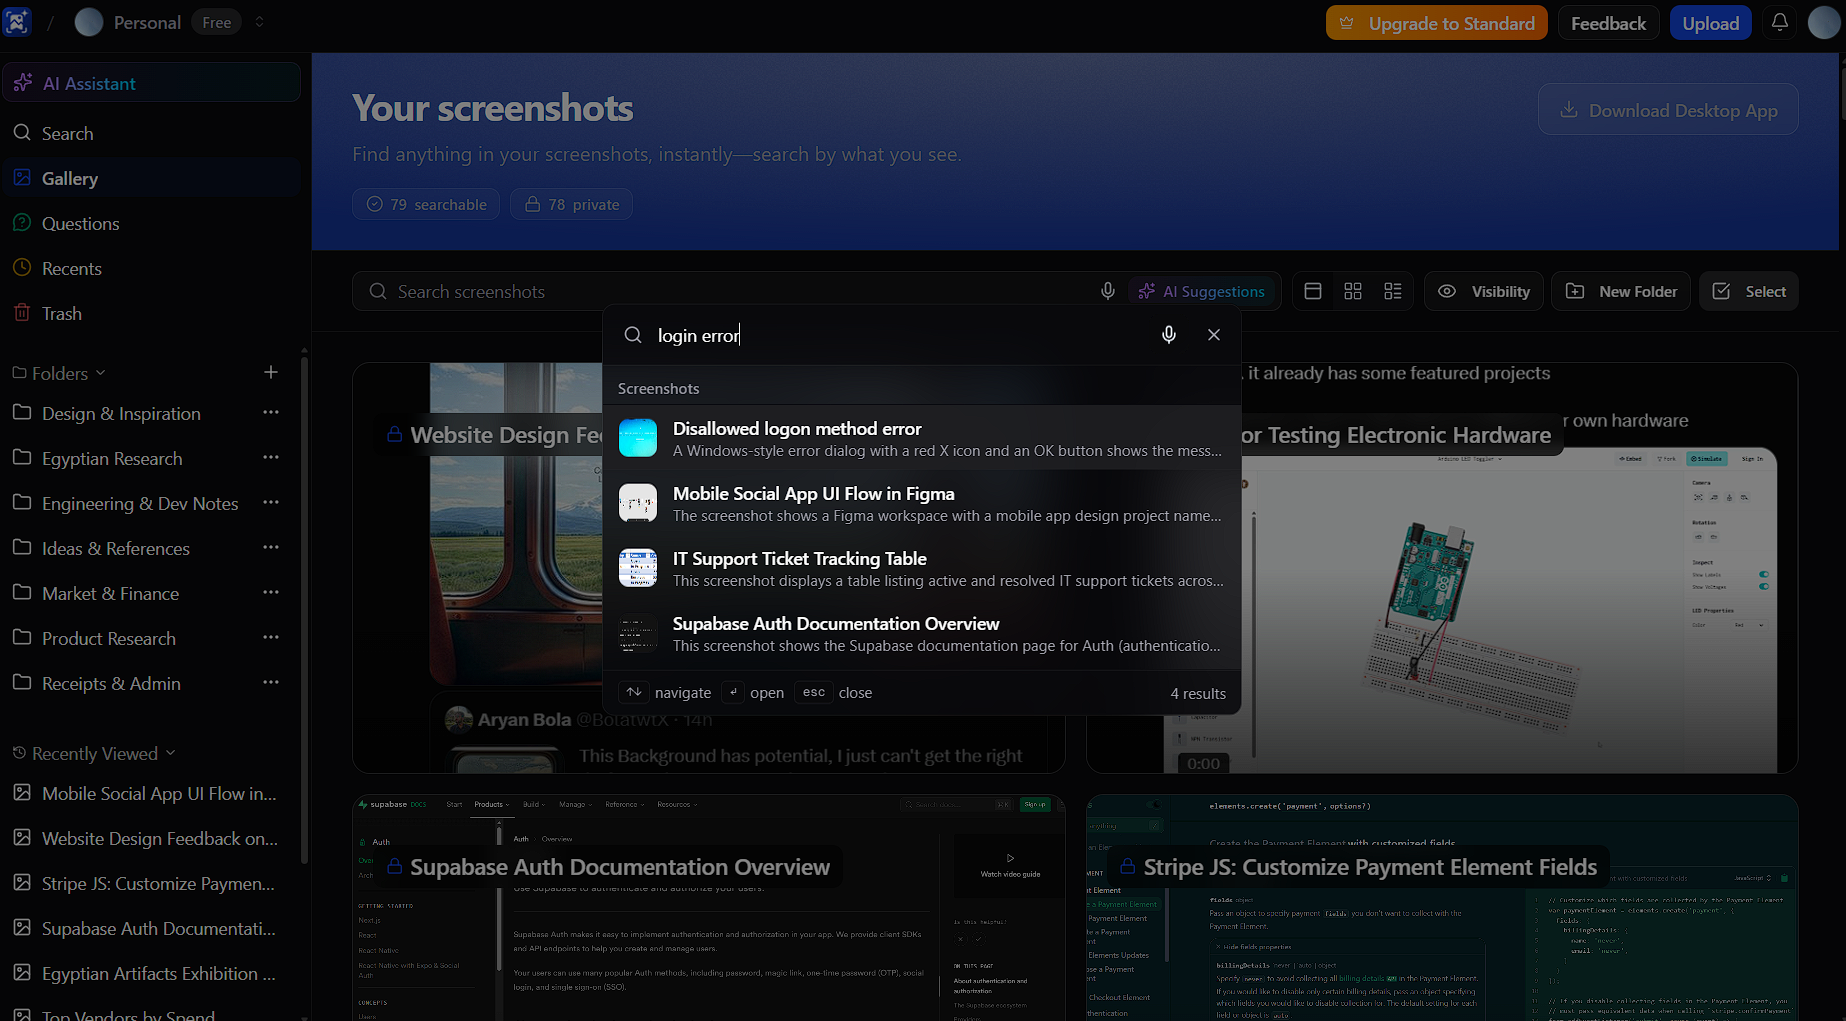Select the compact list view icon
Screen dimensions: 1846x1021
click(x=1392, y=291)
